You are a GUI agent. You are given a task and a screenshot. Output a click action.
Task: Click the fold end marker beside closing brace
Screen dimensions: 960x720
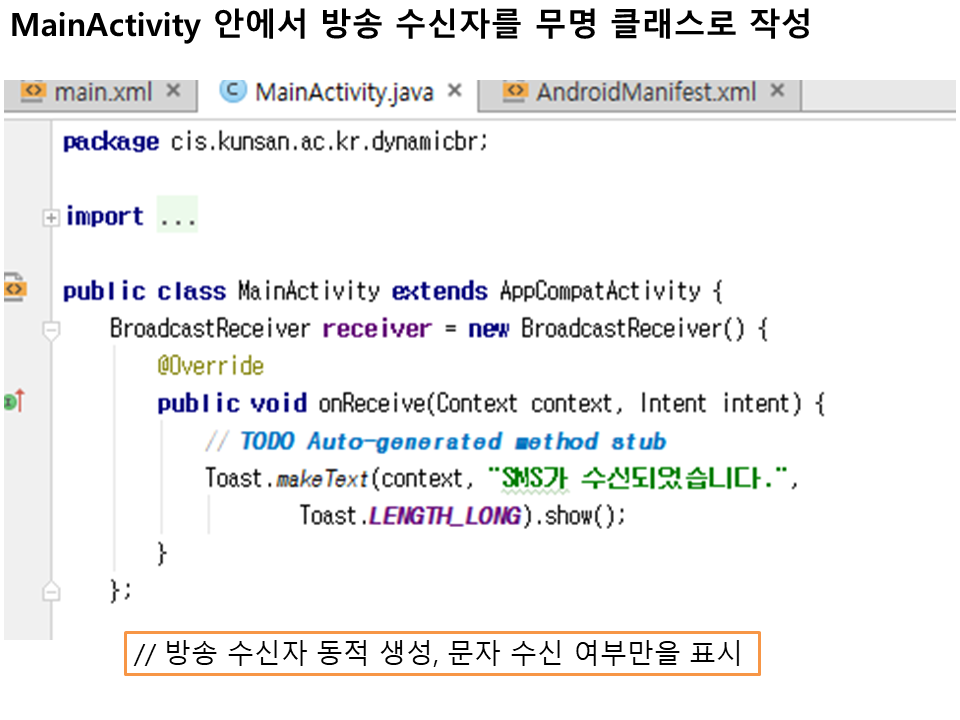point(51,592)
